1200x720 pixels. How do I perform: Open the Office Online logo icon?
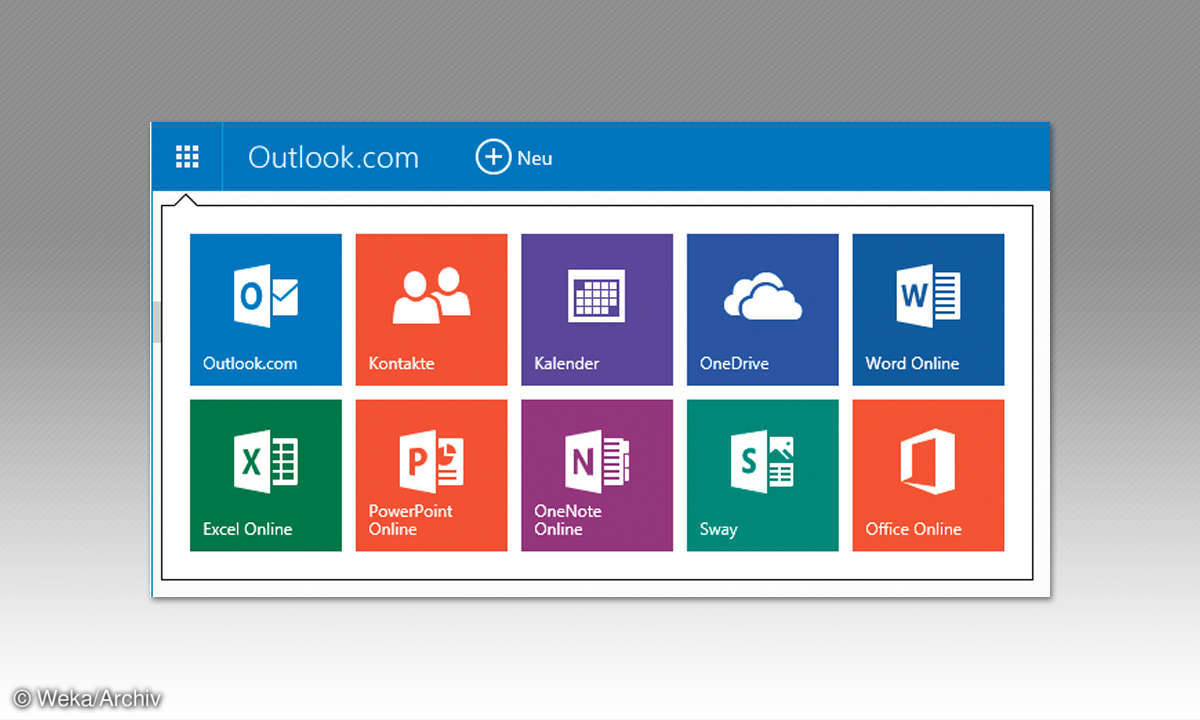tap(927, 462)
